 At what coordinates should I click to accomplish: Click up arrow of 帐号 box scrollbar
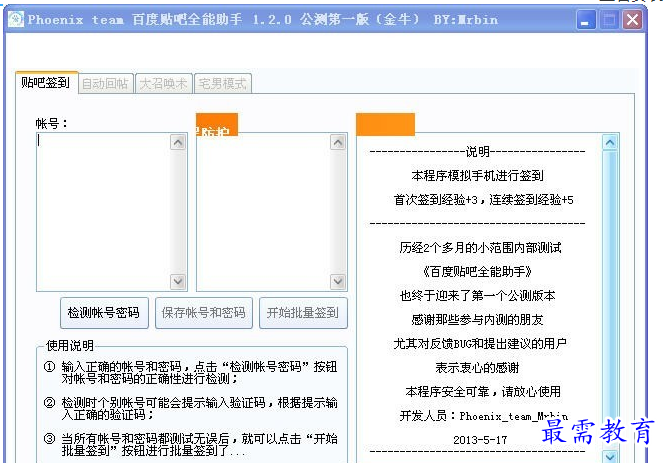[x=178, y=142]
